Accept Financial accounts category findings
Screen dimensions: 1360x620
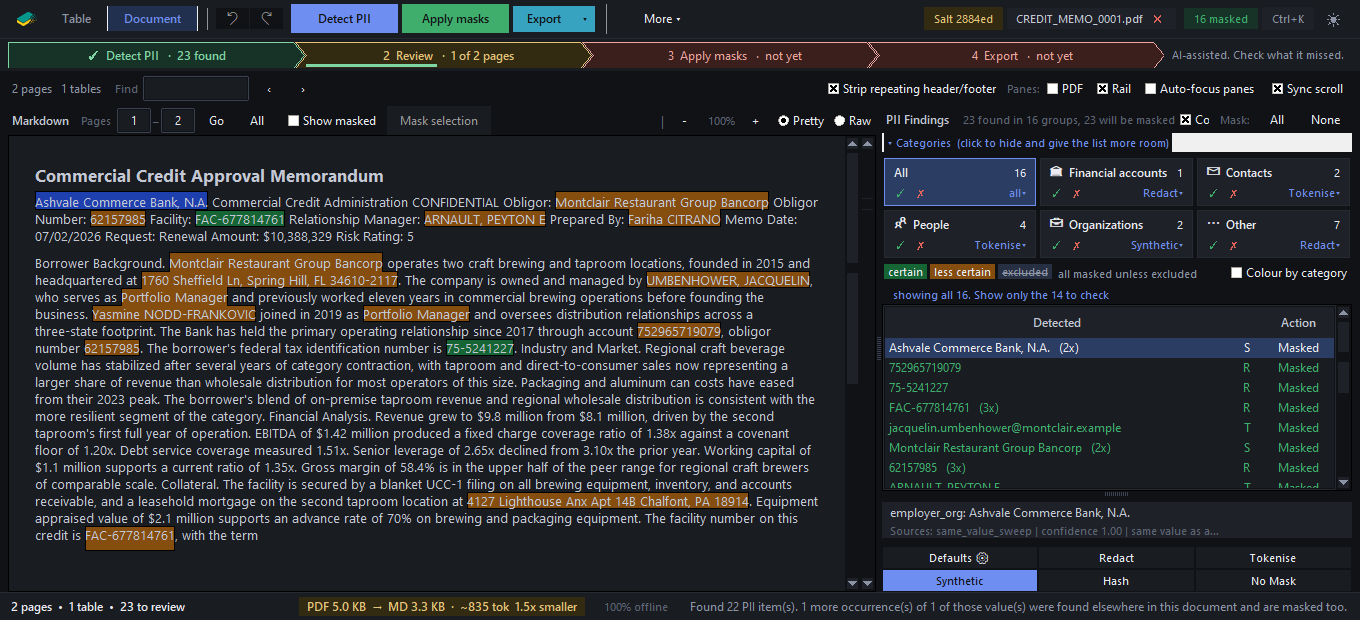pyautogui.click(x=1056, y=193)
